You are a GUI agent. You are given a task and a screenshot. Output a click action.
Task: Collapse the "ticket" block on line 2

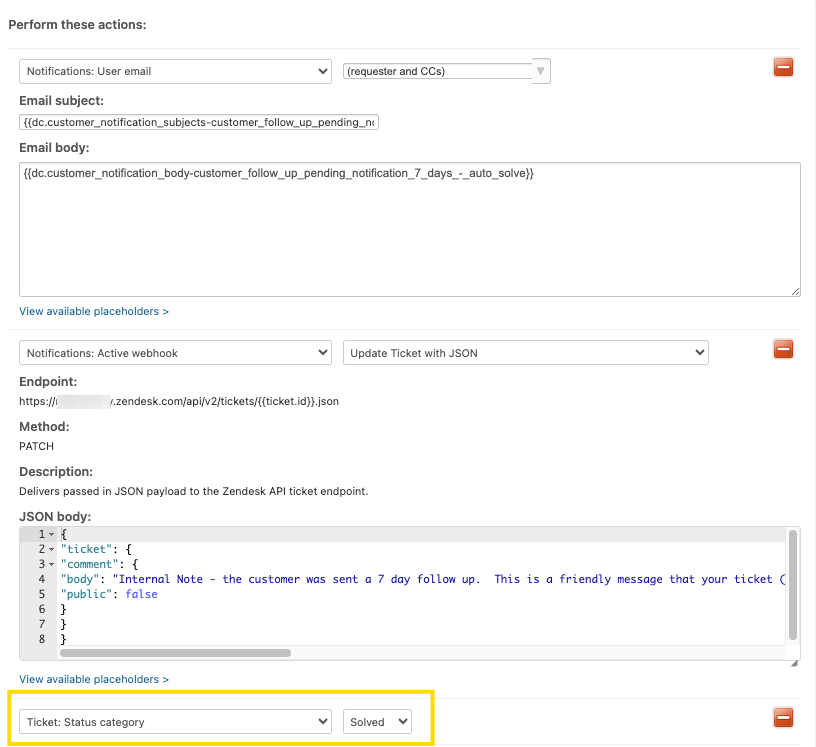click(51, 549)
